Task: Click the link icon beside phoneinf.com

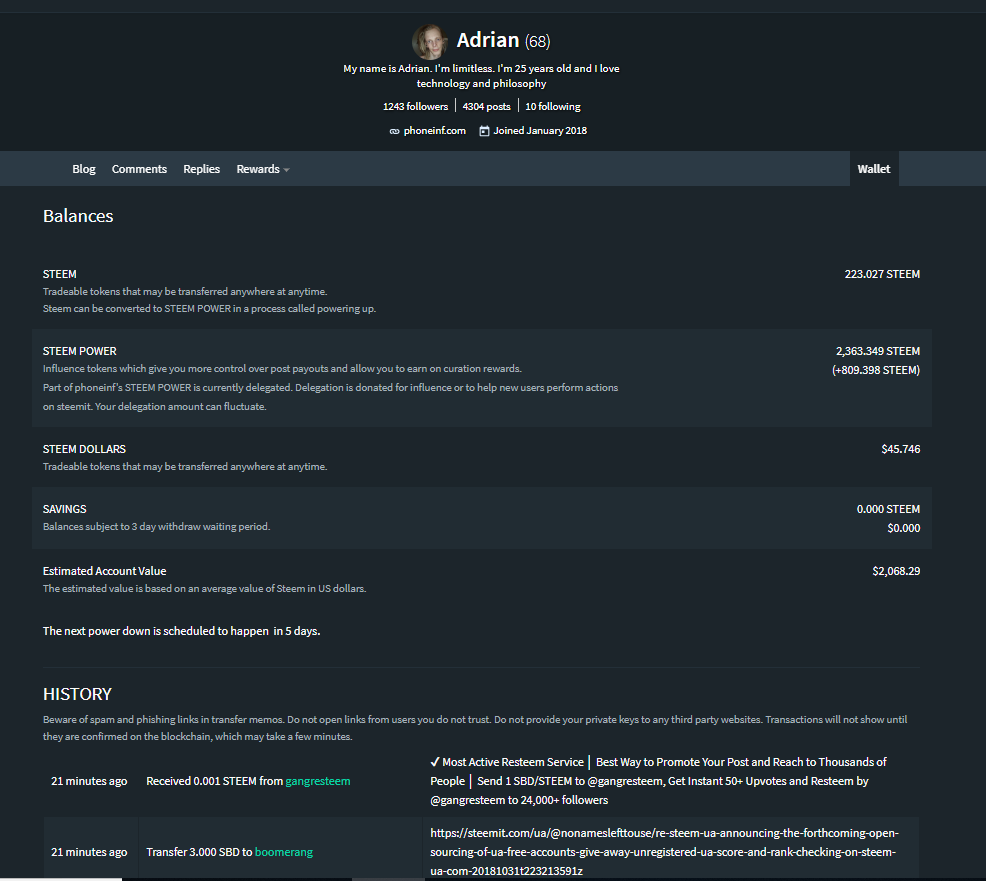Action: coord(394,131)
